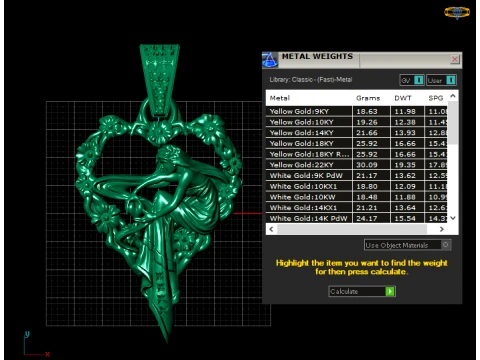Click scroll up arrow in metals list
This screenshot has width=480, height=360.
click(453, 96)
